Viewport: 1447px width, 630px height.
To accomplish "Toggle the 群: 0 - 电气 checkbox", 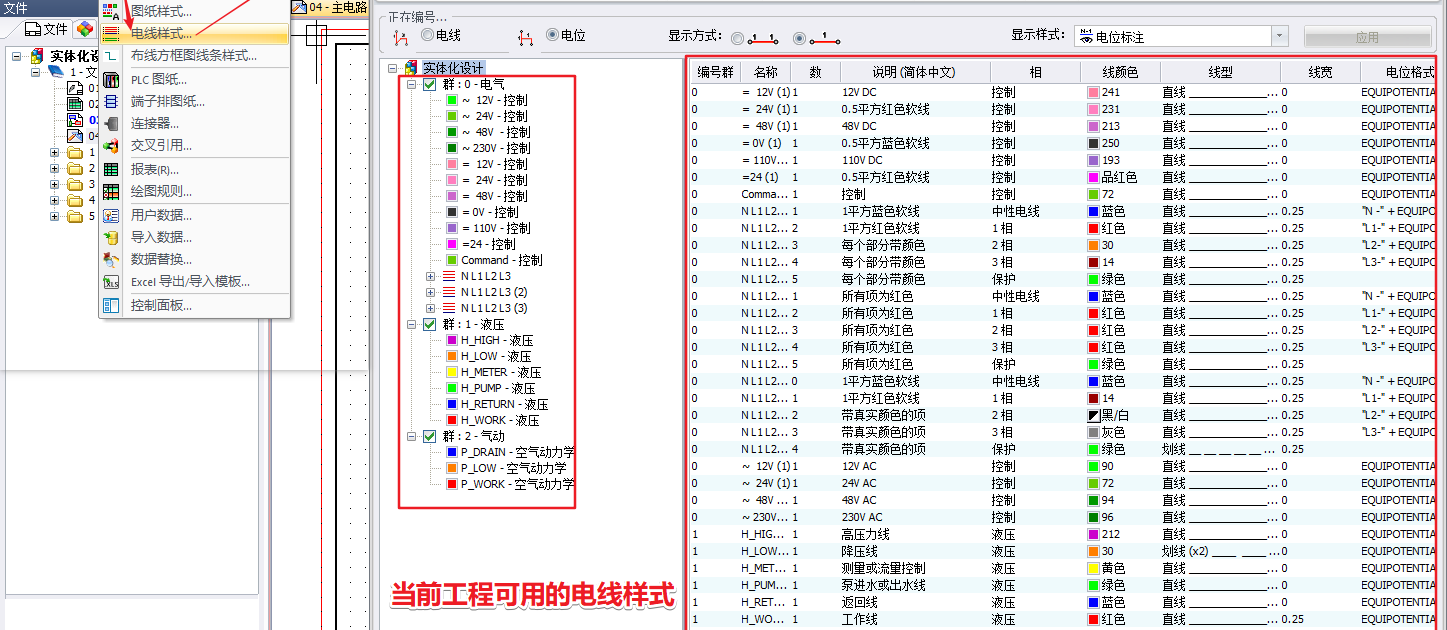I will point(429,85).
